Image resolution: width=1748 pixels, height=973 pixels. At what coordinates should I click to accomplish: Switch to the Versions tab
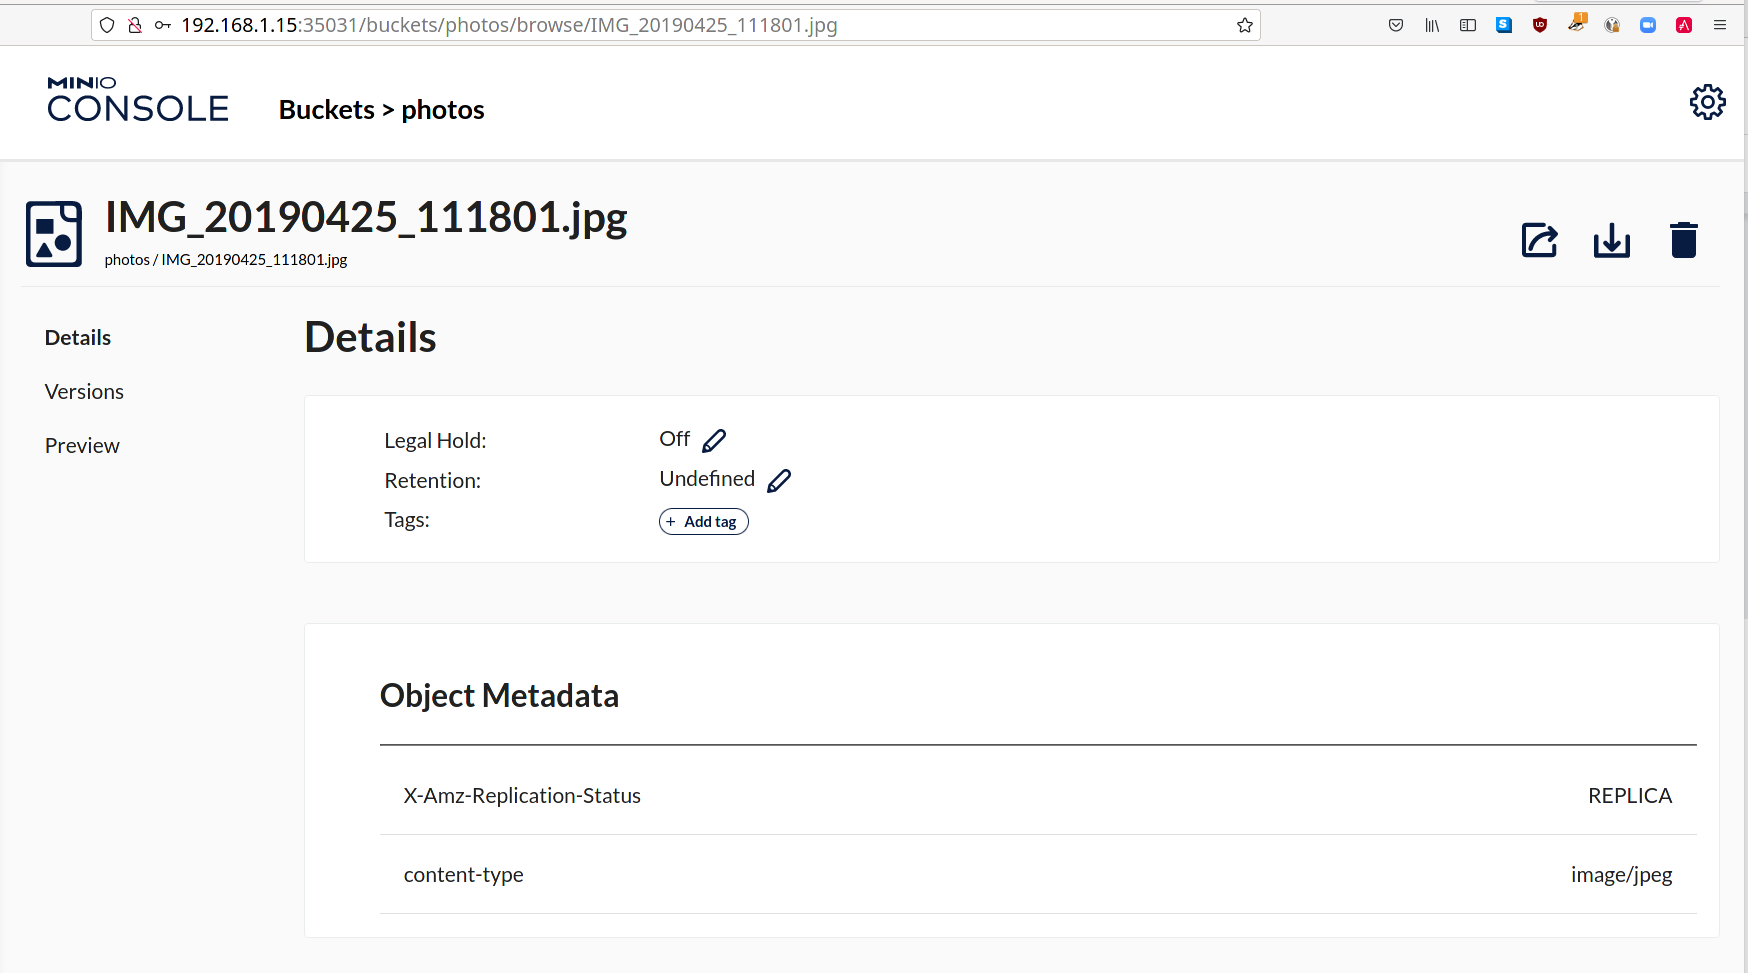84,391
